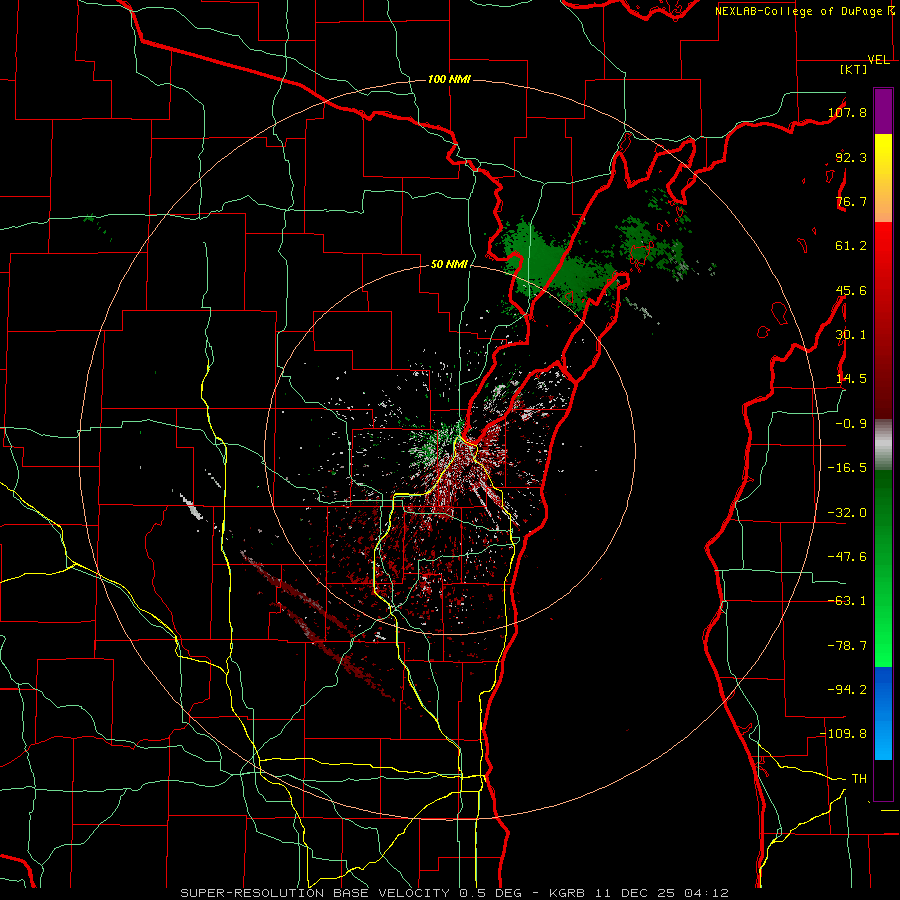Click the Super-Resolution Base Velocity caption
The image size is (900, 900).
455,893
